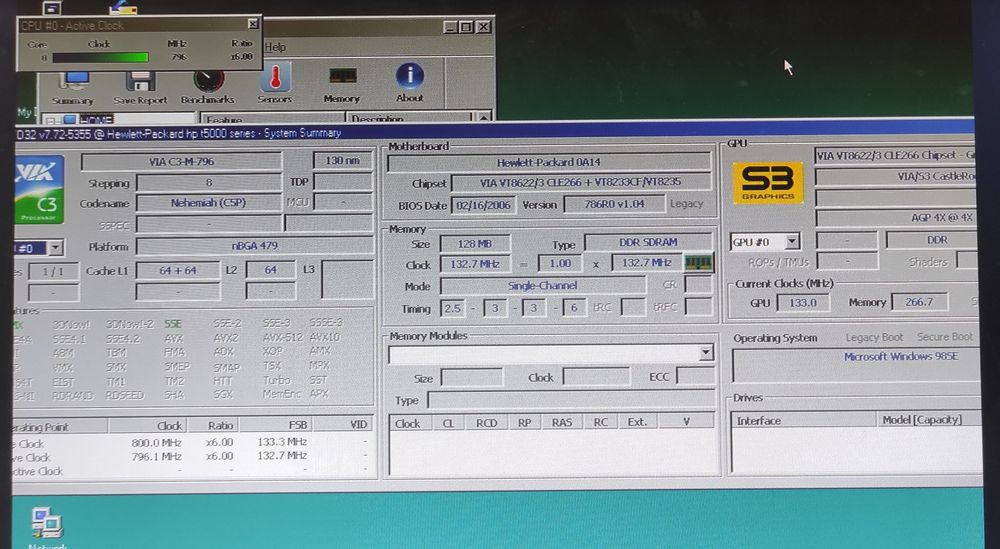Click the 796.1 MHz clock value
The image size is (1000, 549).
(x=157, y=457)
